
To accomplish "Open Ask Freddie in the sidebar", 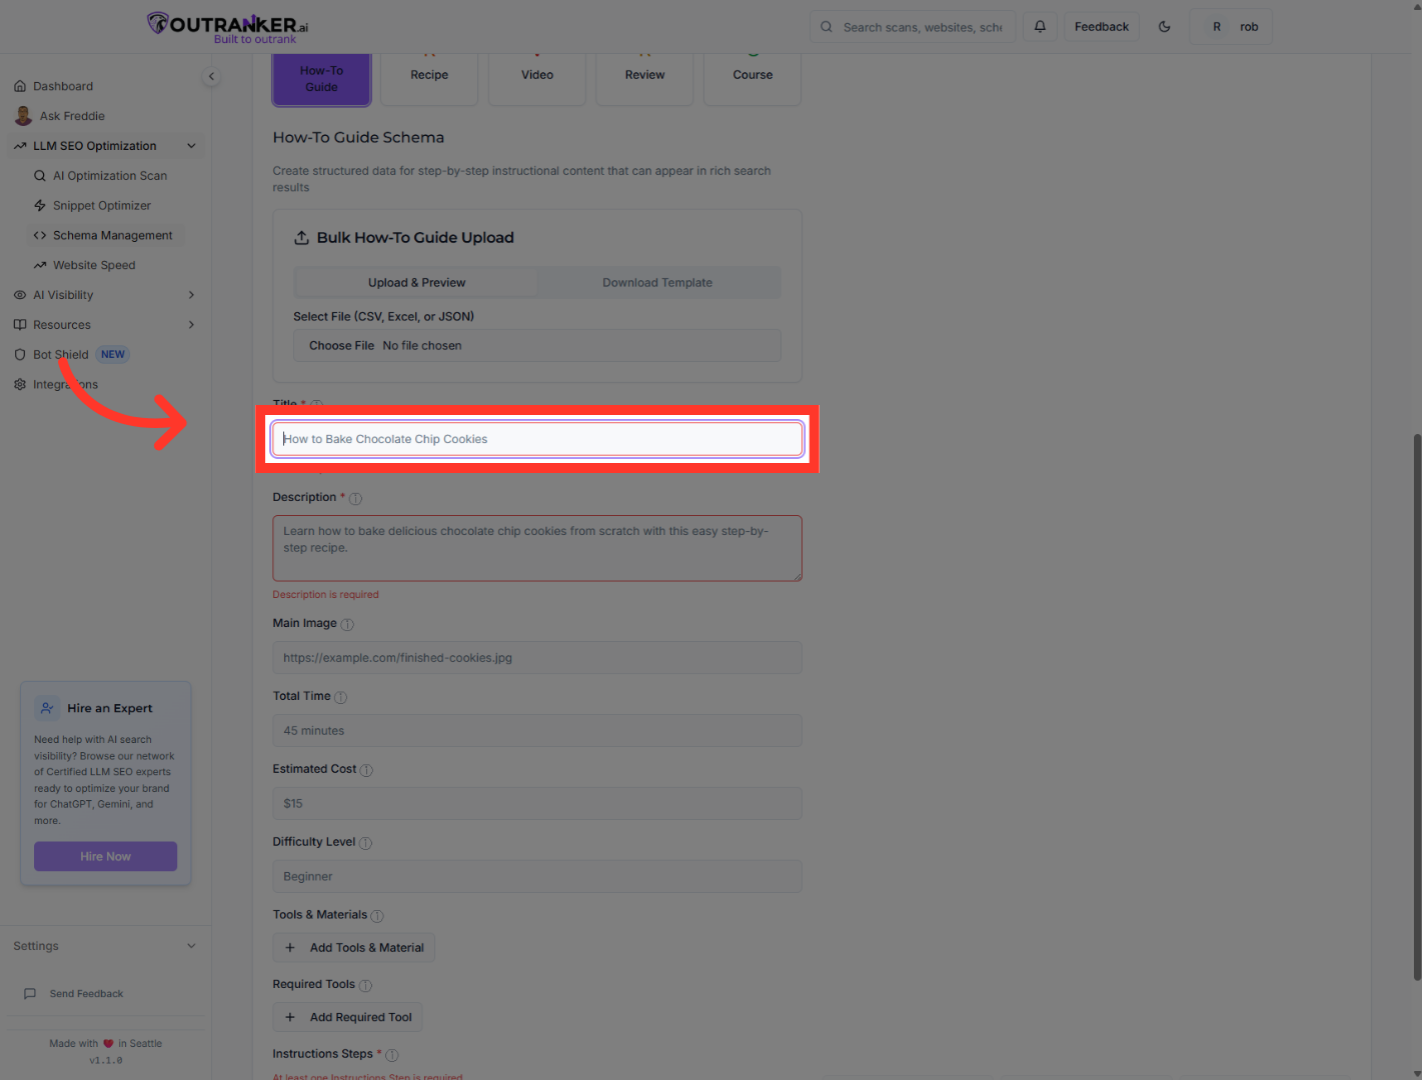I will 105,116.
